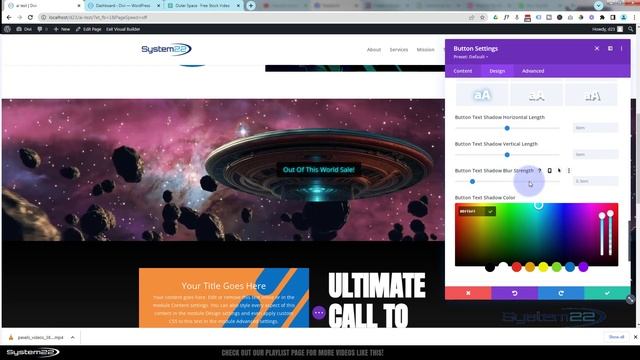
Task: Open the Button Settings three-dot menu
Action: click(x=622, y=48)
